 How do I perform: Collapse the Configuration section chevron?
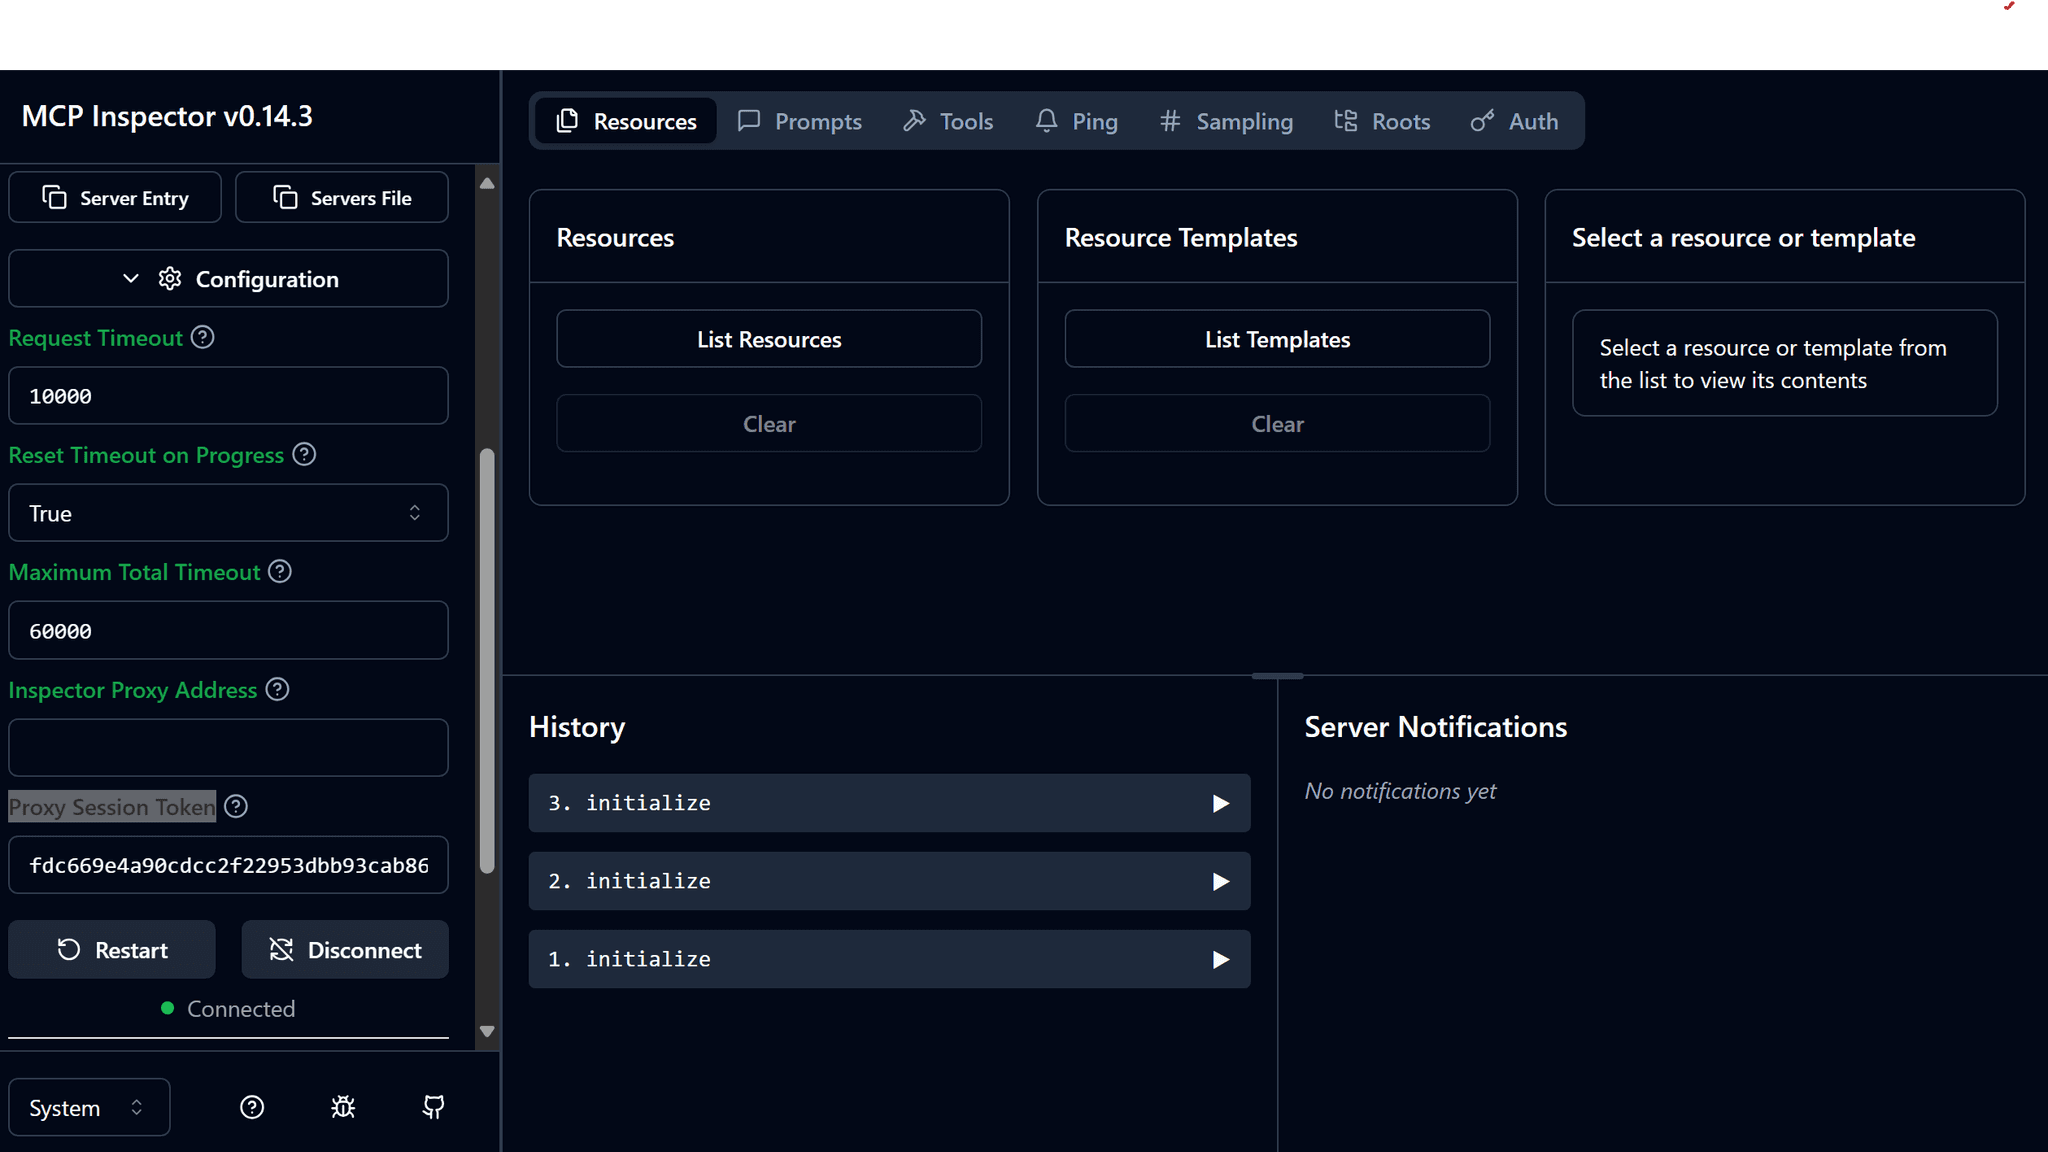point(129,278)
